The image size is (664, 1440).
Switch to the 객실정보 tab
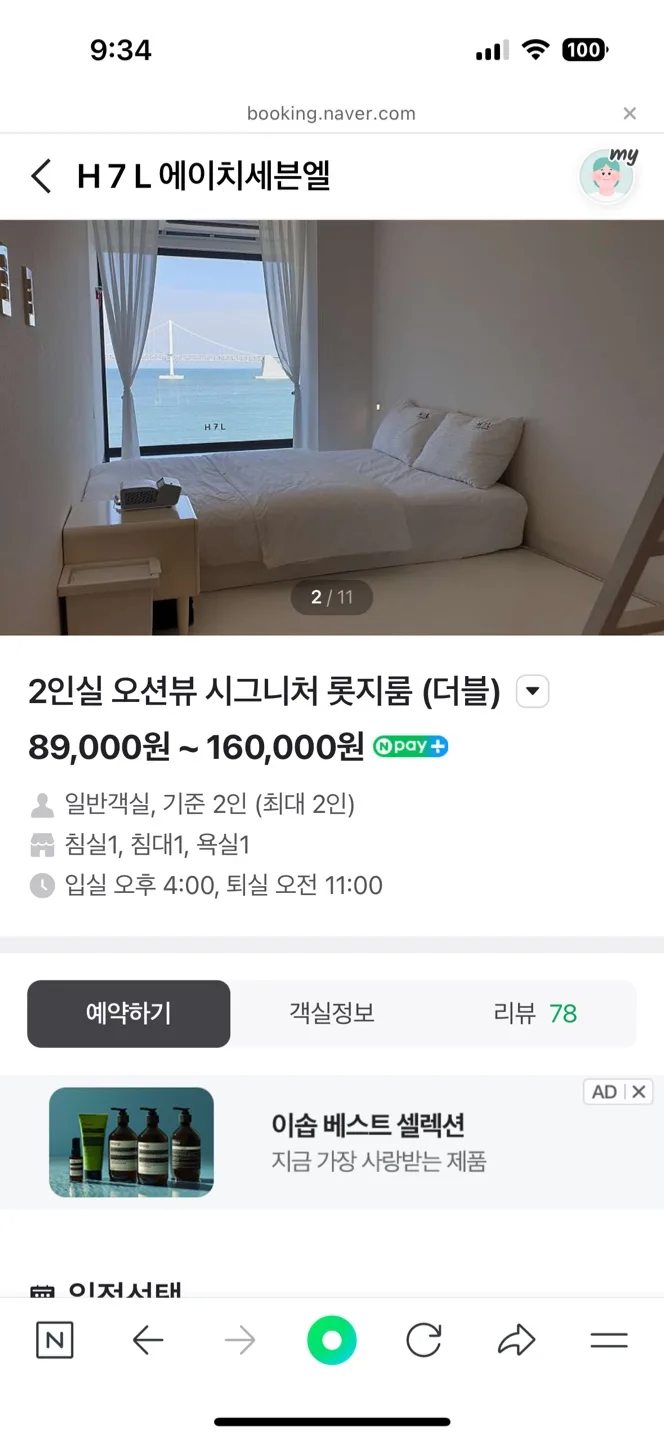pyautogui.click(x=332, y=1014)
